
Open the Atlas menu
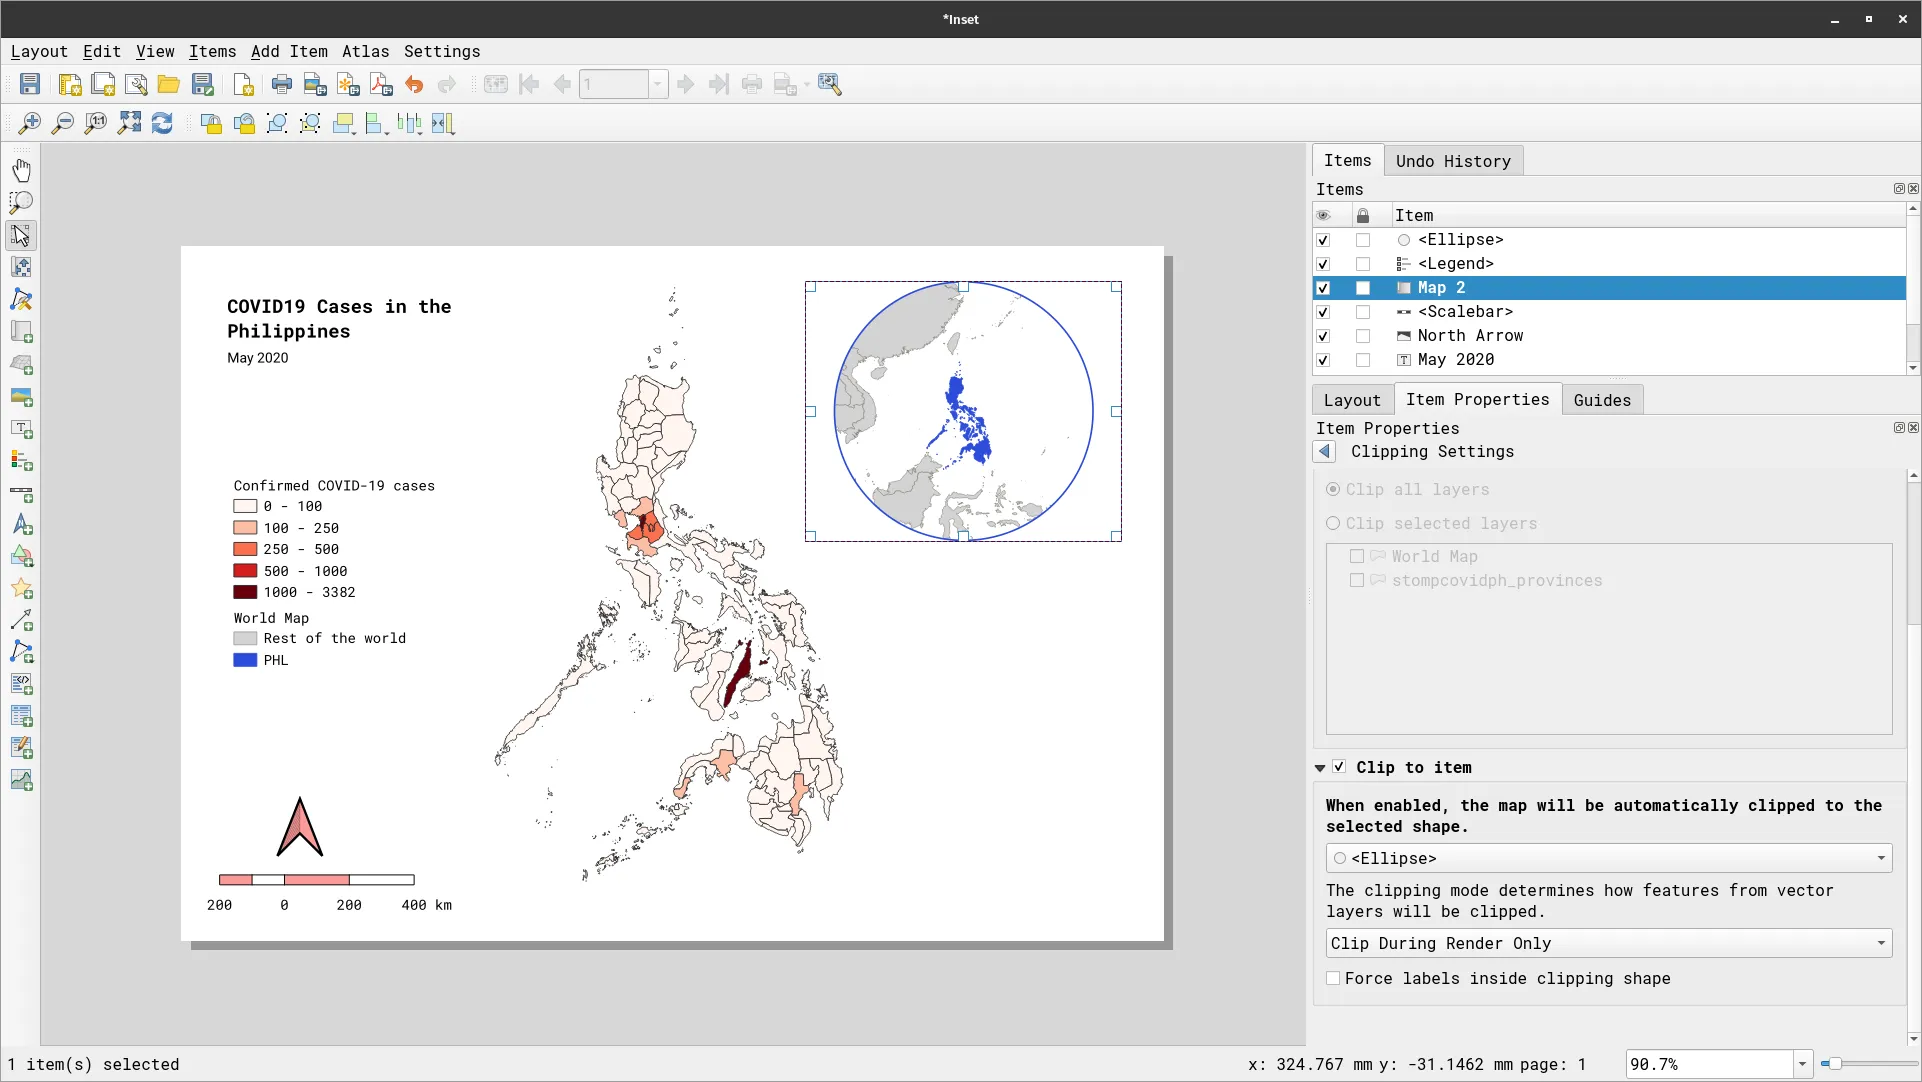click(366, 51)
